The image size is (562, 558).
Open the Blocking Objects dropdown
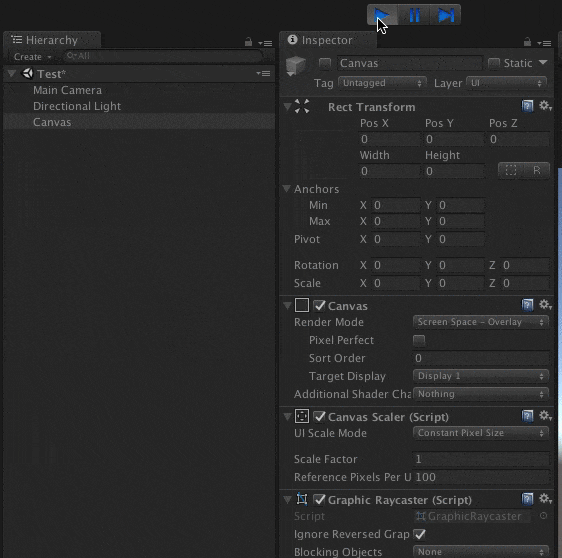(x=481, y=552)
